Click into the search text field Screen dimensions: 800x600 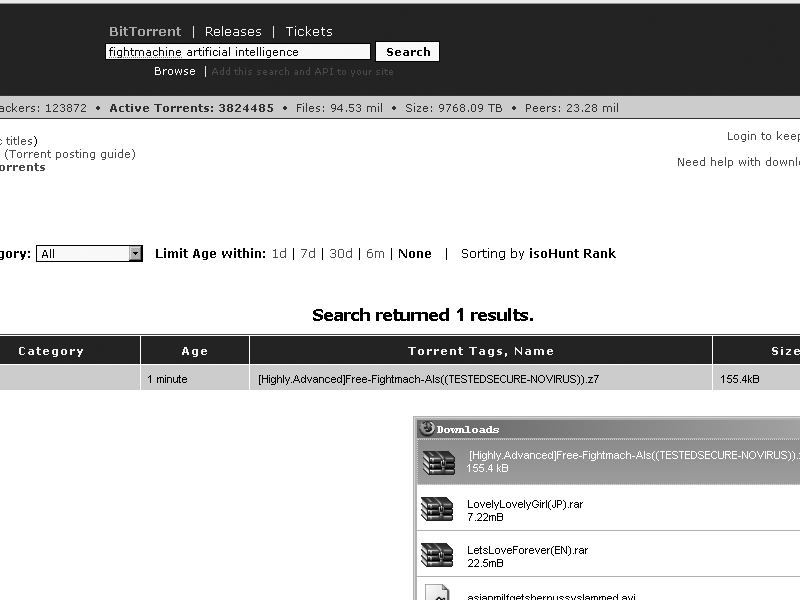[238, 52]
